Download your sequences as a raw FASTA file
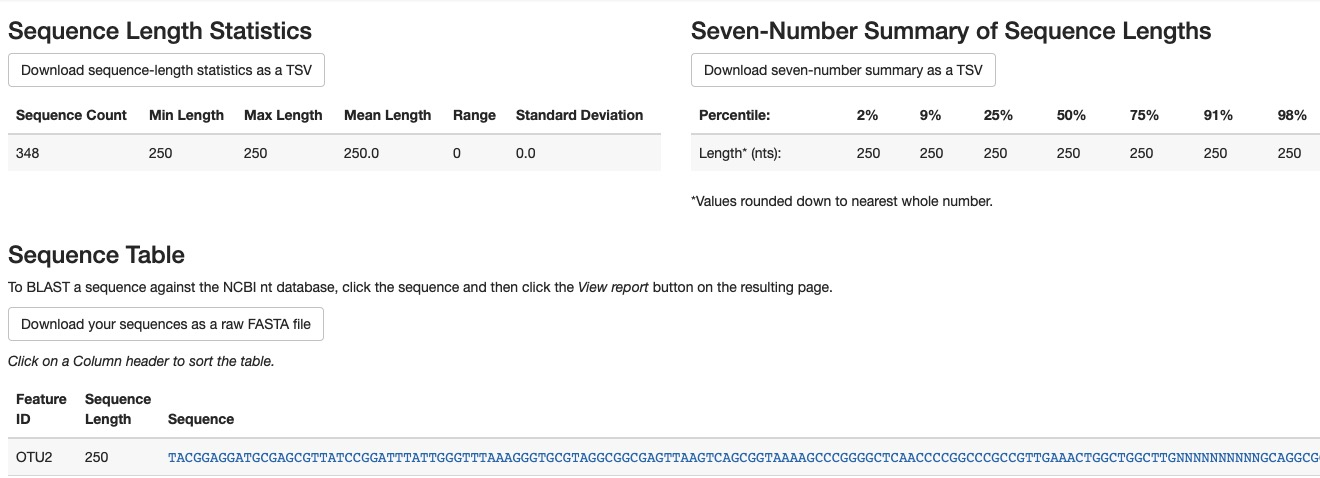 coord(166,324)
